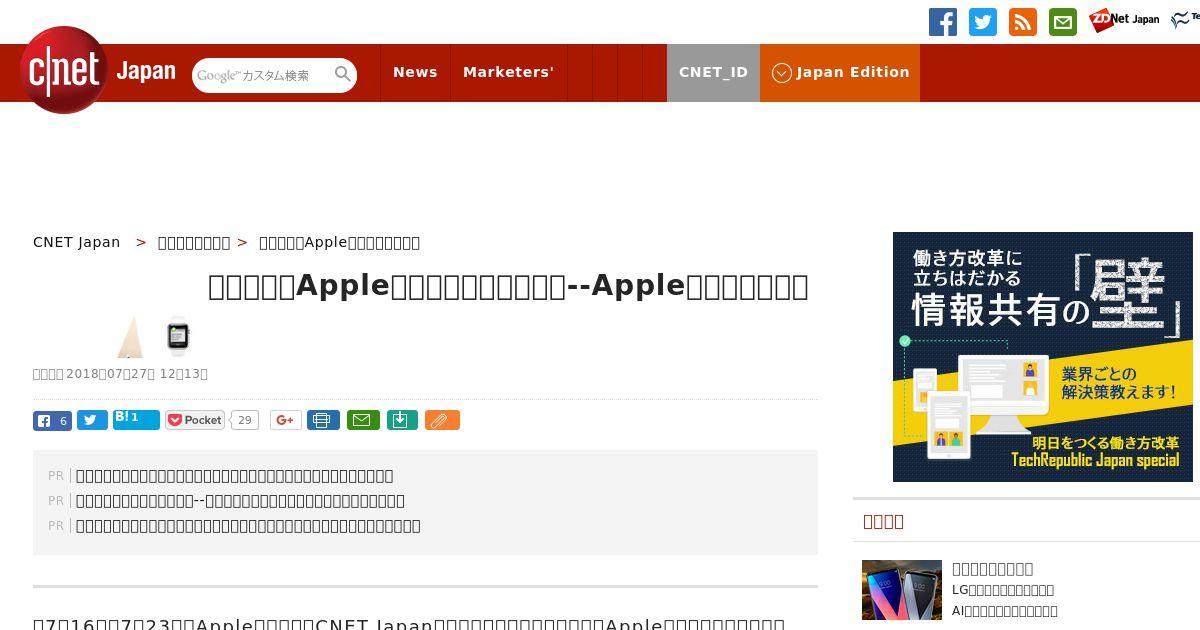This screenshot has height=630, width=1200.
Task: Open the orange RSS feed icon
Action: click(x=1023, y=22)
